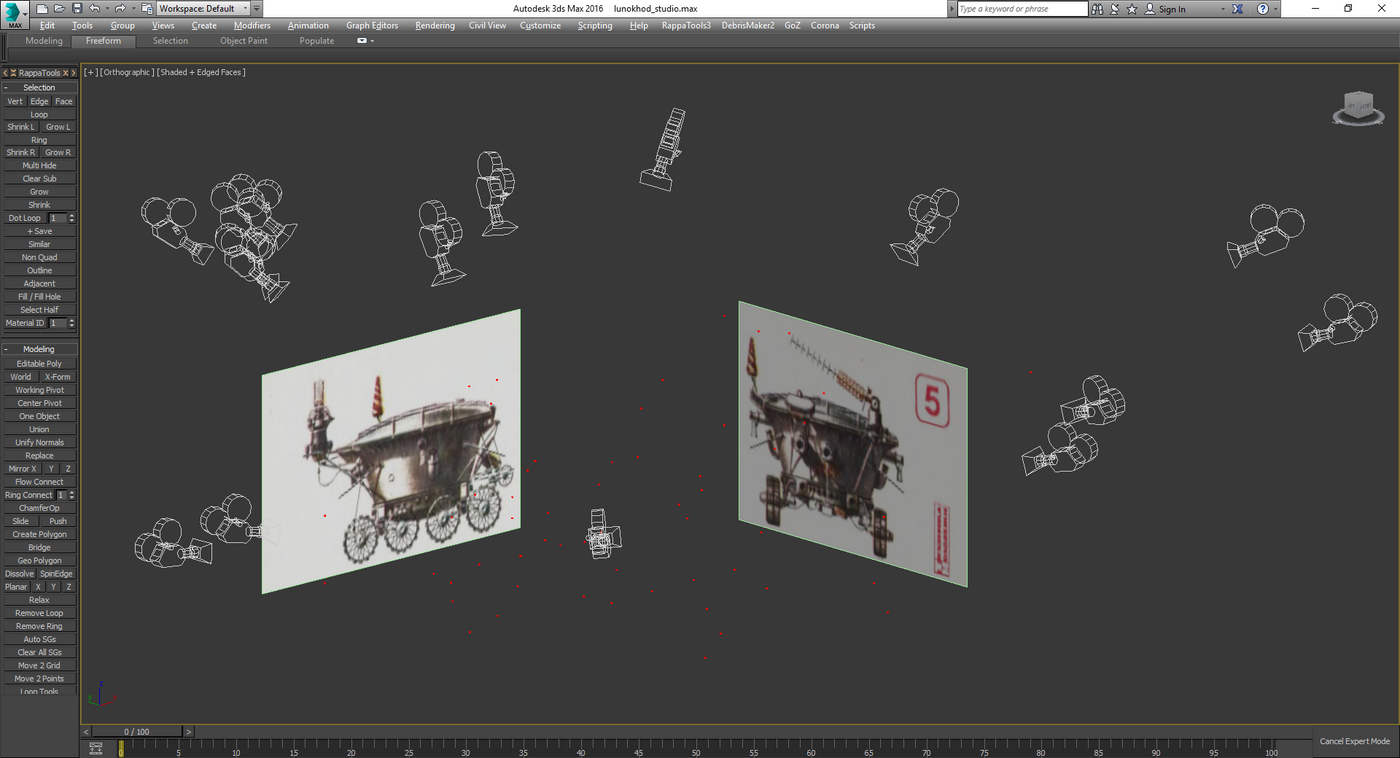The height and width of the screenshot is (758, 1400).
Task: Click the Open File folder icon
Action: [59, 9]
